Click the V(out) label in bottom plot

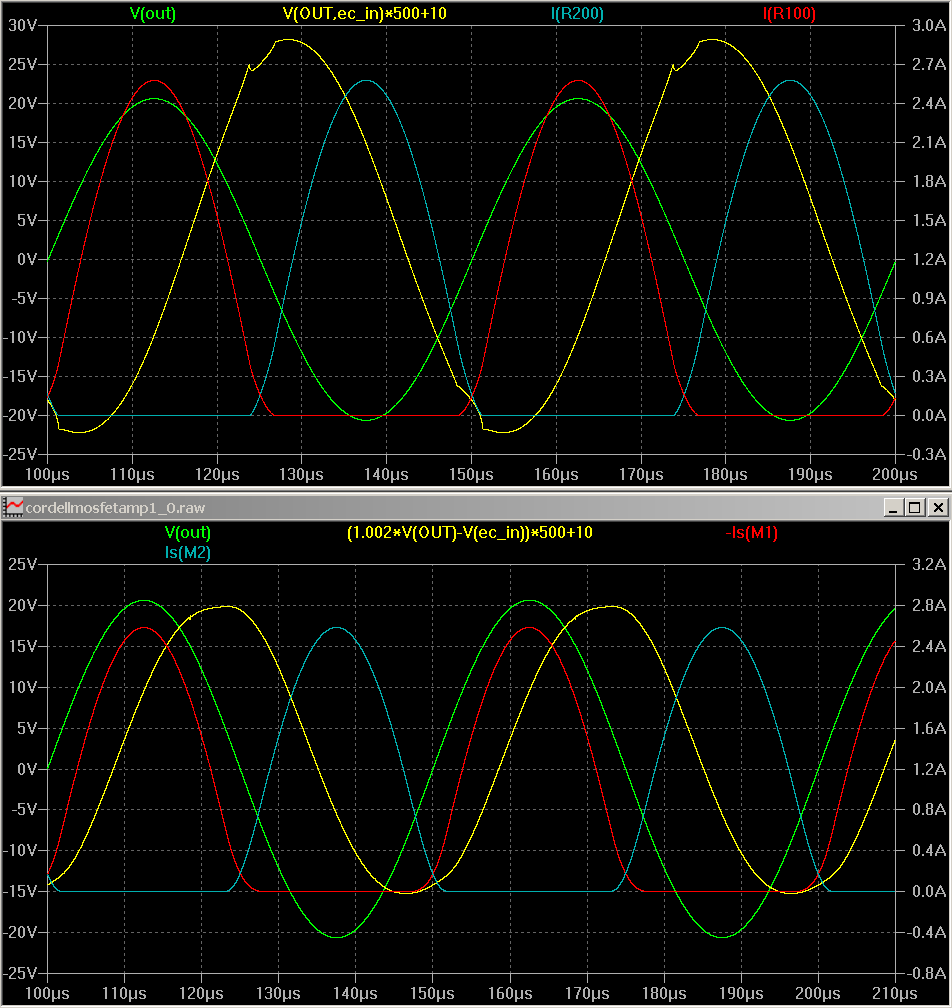coord(188,532)
